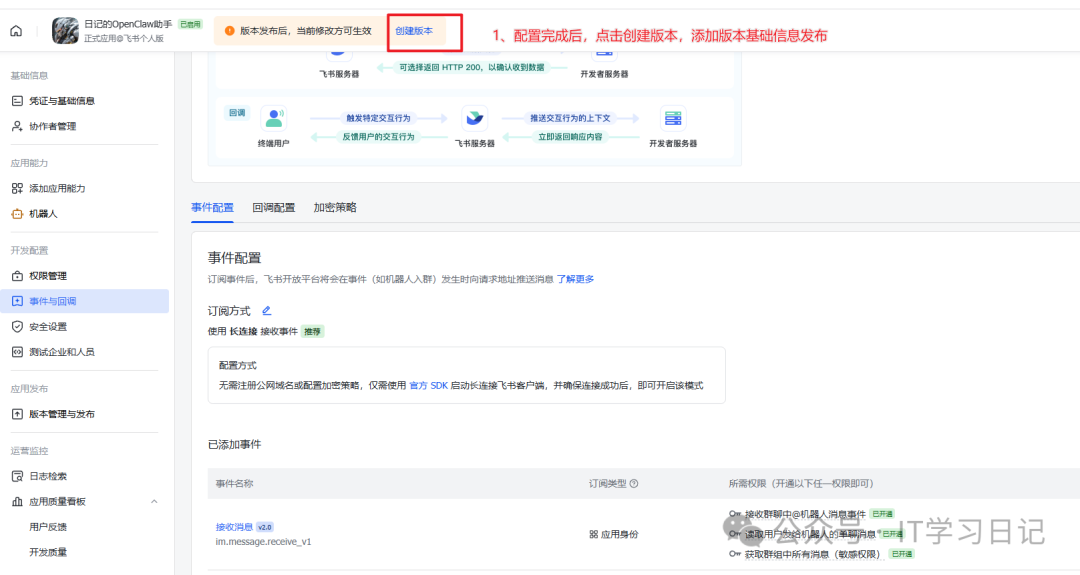This screenshot has width=1080, height=575.
Task: Select 事件与回调 in sidebar
Action: (84, 301)
